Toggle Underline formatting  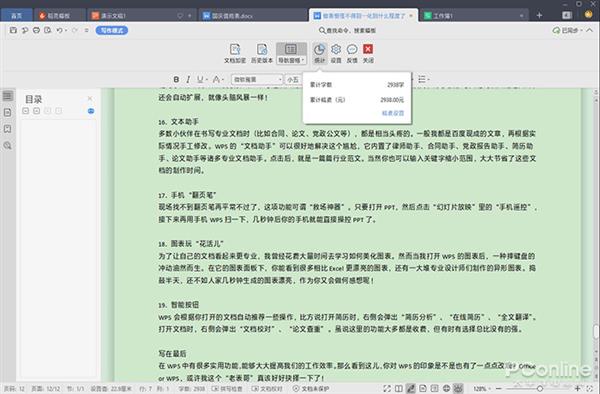(x=201, y=79)
